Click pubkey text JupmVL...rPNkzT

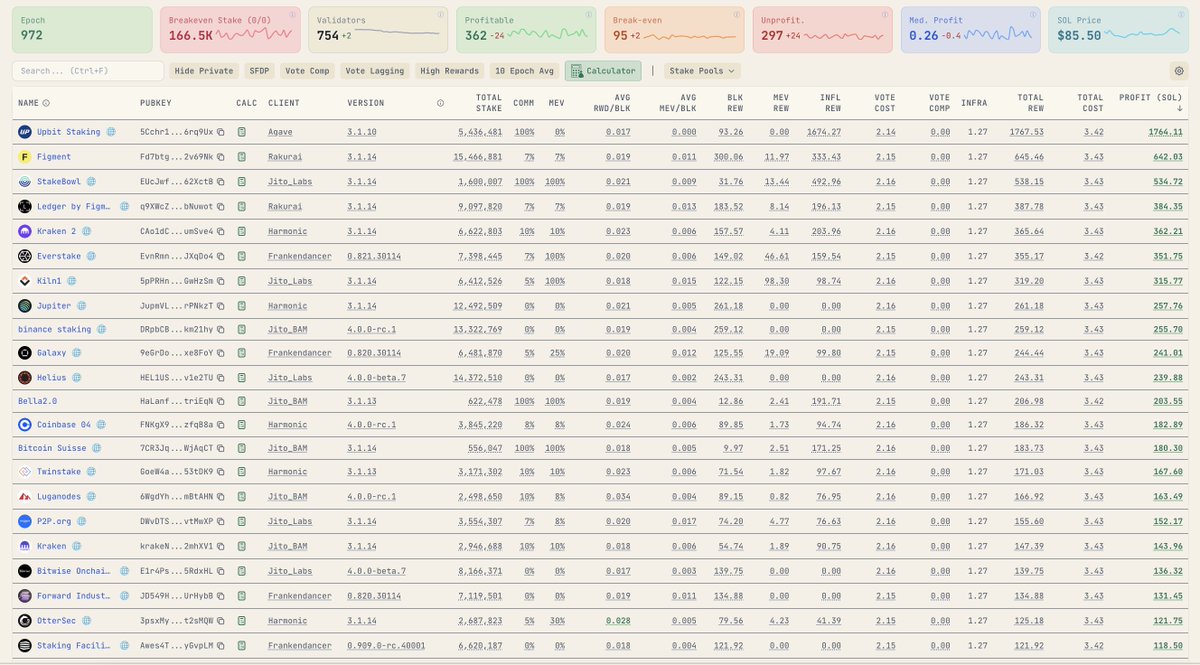click(177, 305)
